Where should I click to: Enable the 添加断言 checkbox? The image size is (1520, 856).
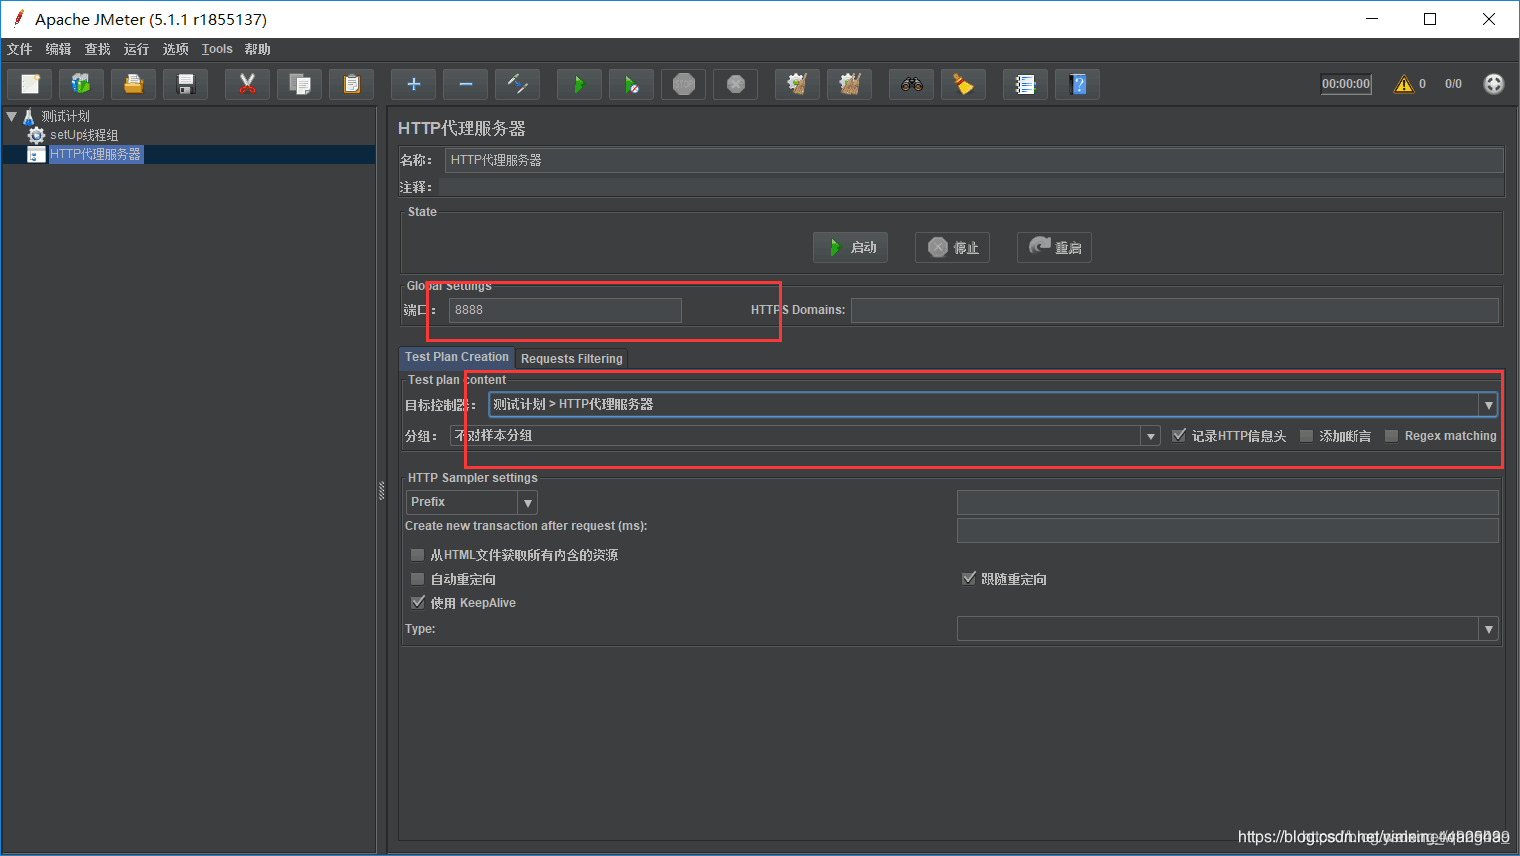pos(1306,435)
